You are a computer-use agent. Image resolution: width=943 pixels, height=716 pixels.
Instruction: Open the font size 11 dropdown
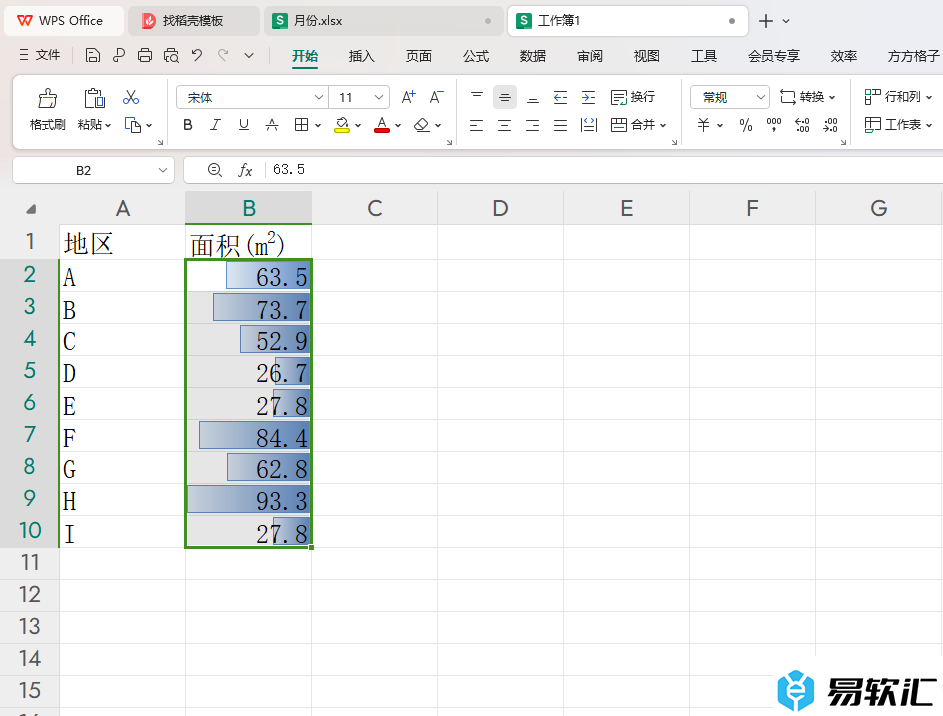tap(378, 97)
